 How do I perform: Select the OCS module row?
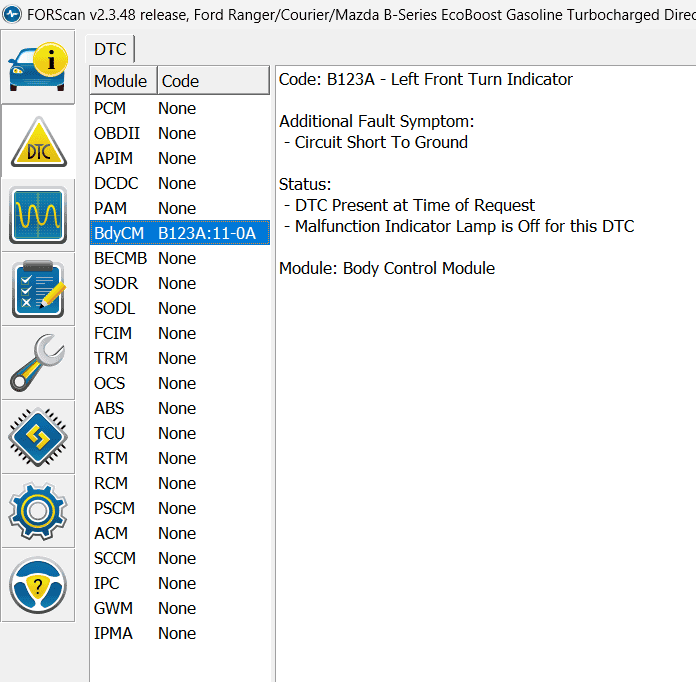point(180,383)
